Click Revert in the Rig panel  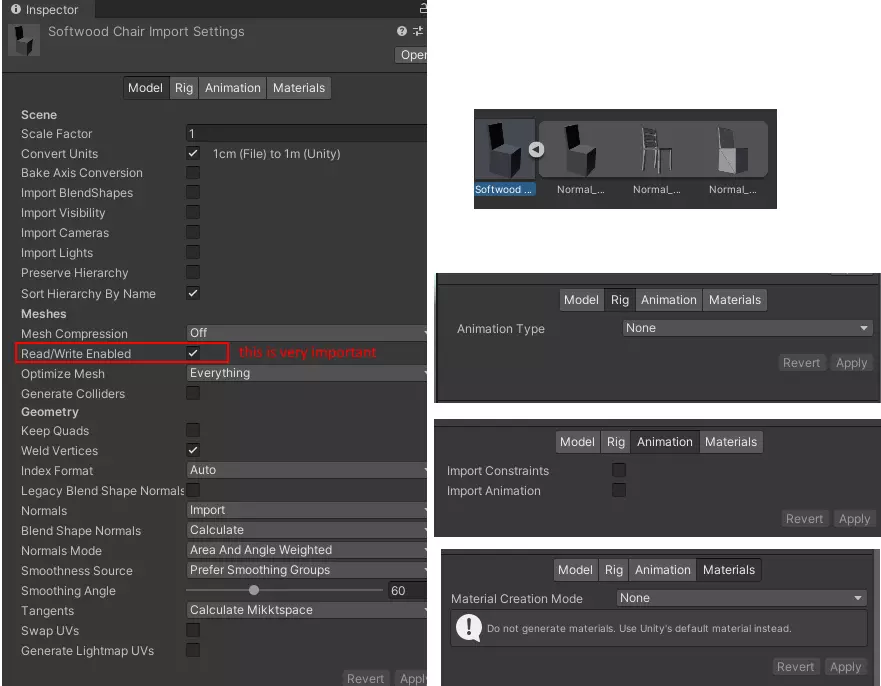coord(801,362)
